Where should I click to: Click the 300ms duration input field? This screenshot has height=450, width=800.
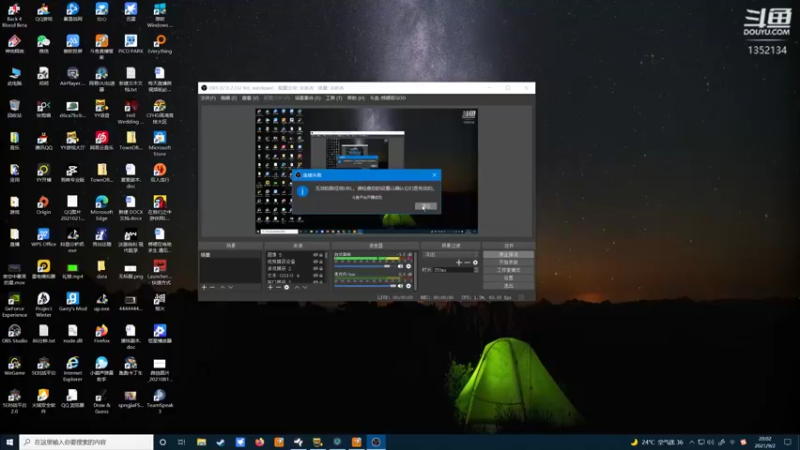pos(453,270)
